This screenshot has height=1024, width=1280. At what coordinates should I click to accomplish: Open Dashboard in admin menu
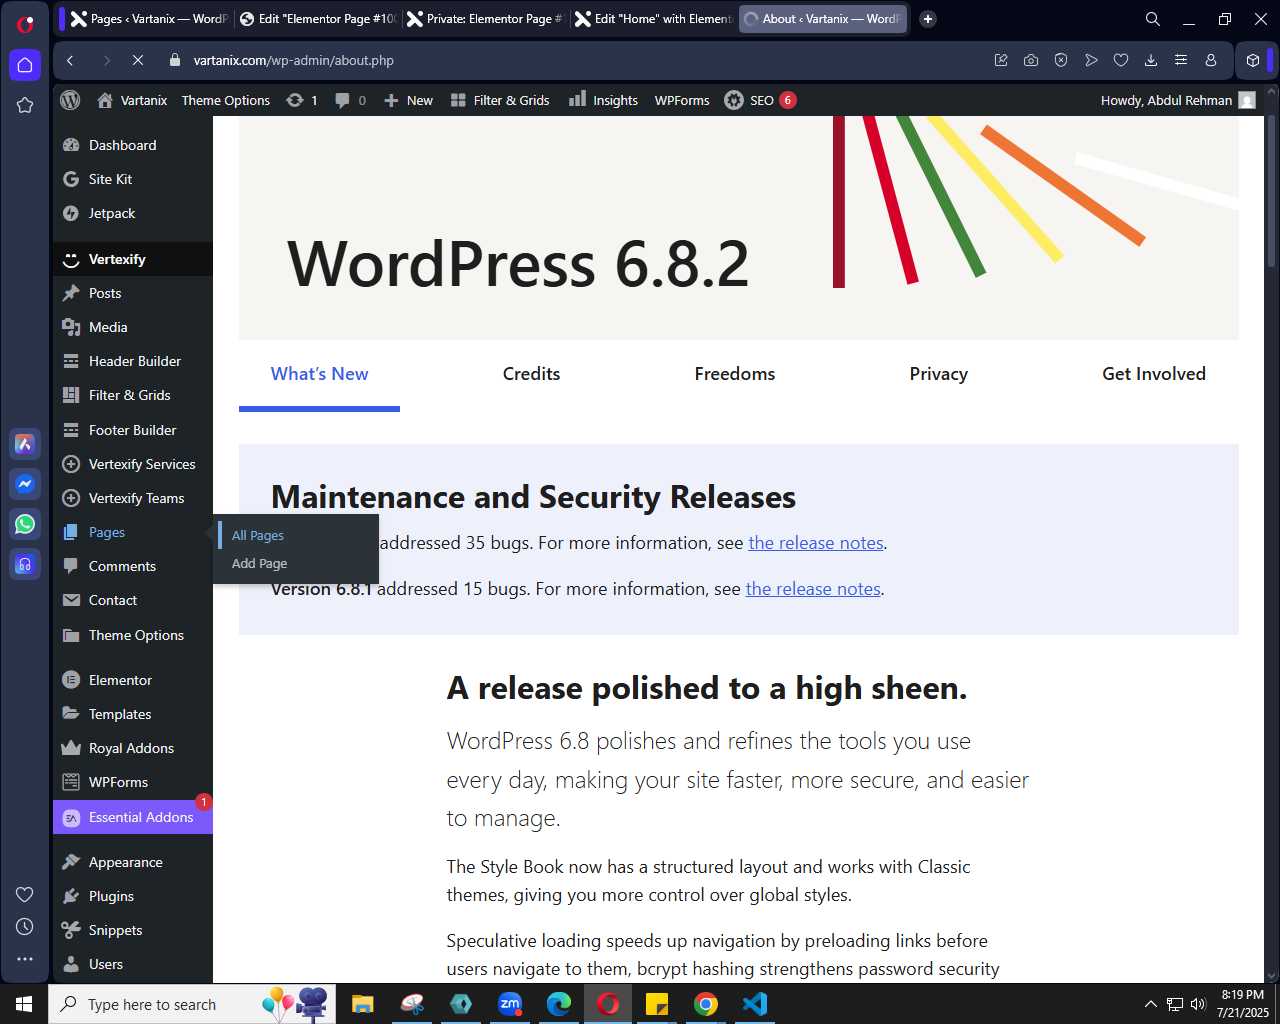click(132, 145)
